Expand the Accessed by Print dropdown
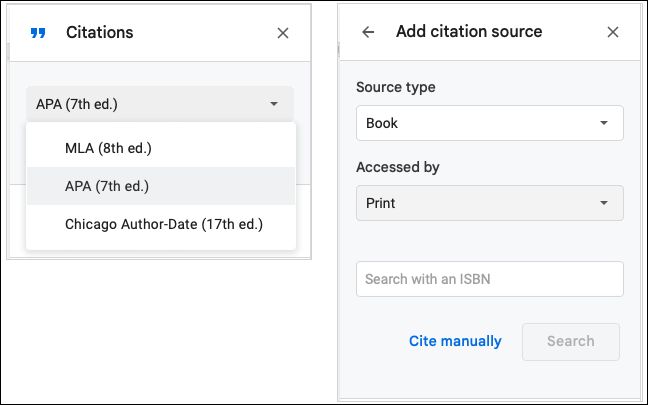Viewport: 648px width, 405px height. coord(490,203)
